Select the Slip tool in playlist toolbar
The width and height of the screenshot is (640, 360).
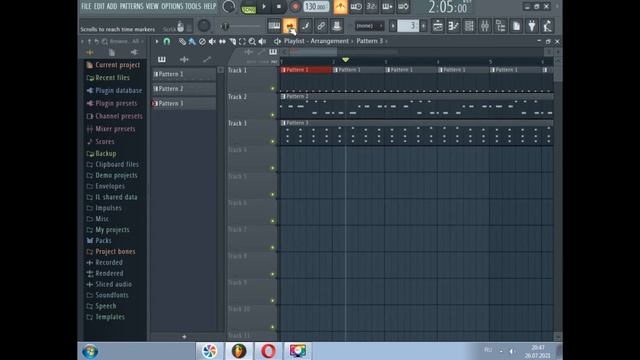[222, 41]
